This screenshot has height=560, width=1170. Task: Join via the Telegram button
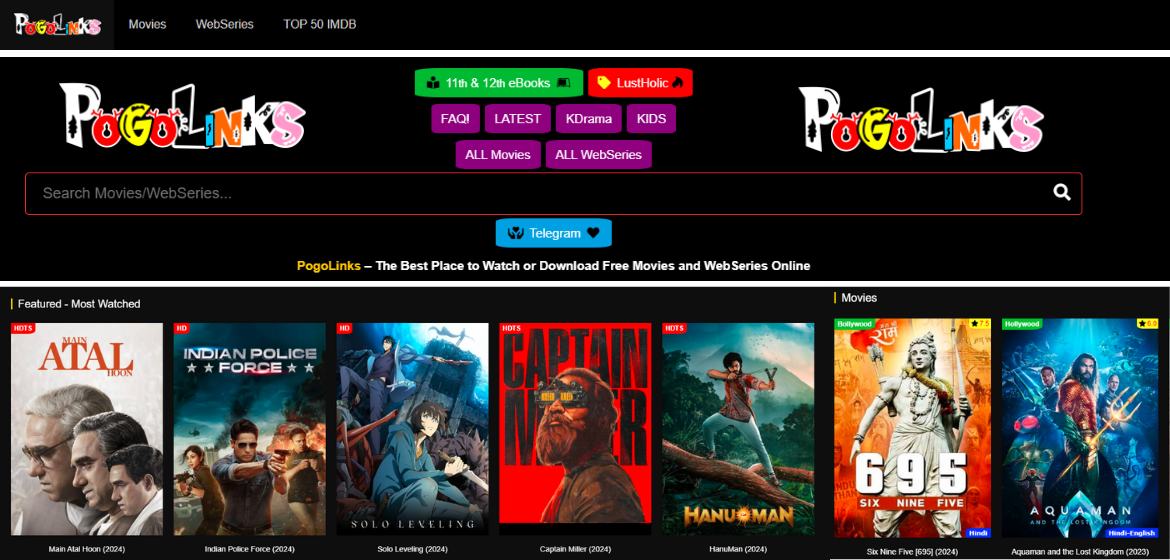click(x=554, y=233)
